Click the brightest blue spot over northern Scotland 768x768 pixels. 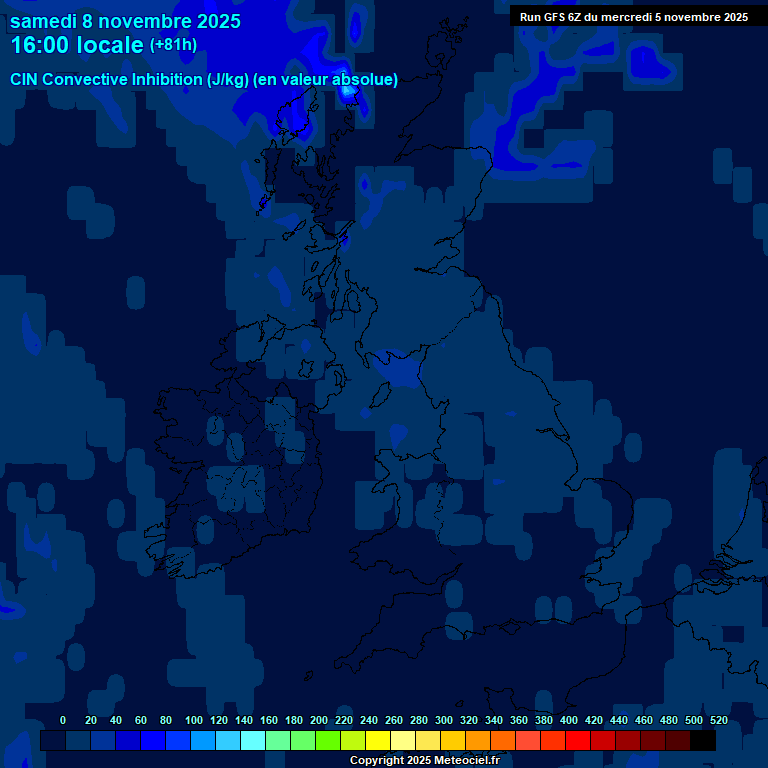348,91
